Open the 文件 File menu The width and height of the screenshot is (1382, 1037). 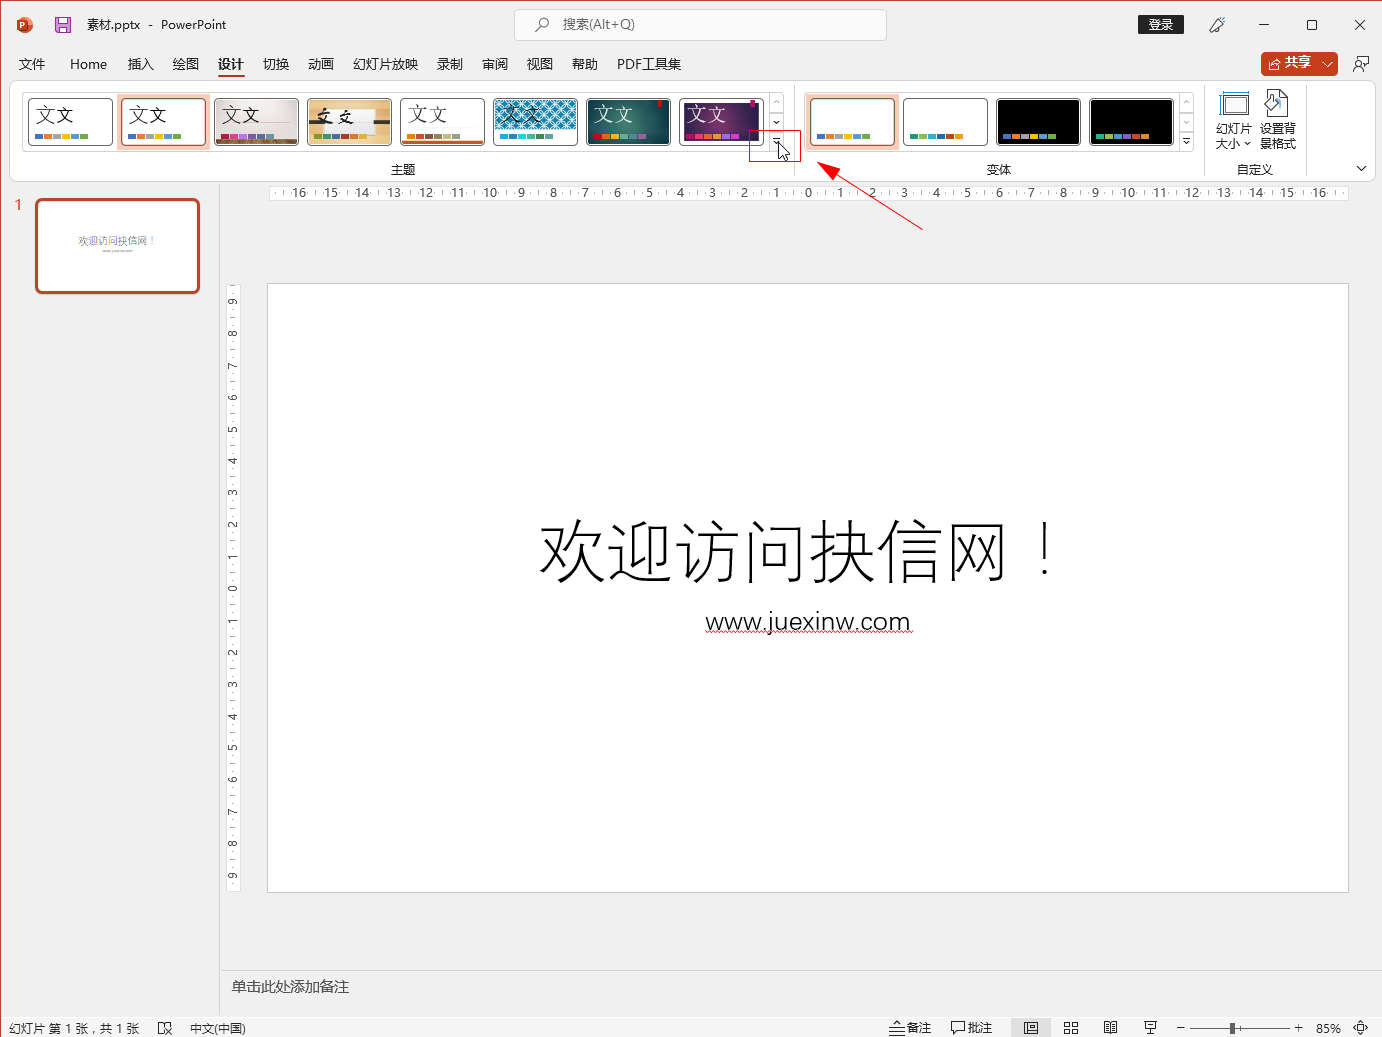(32, 64)
